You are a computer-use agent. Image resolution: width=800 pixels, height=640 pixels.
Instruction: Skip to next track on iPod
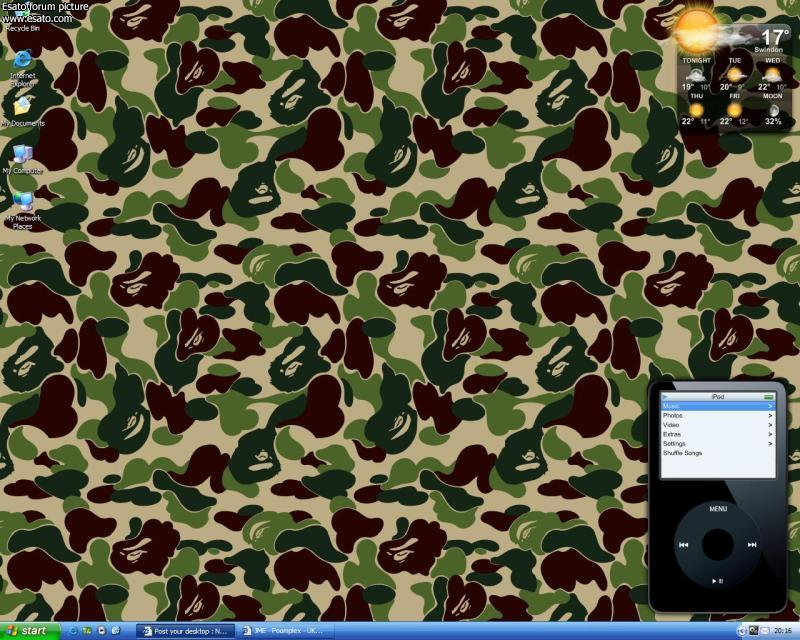752,545
